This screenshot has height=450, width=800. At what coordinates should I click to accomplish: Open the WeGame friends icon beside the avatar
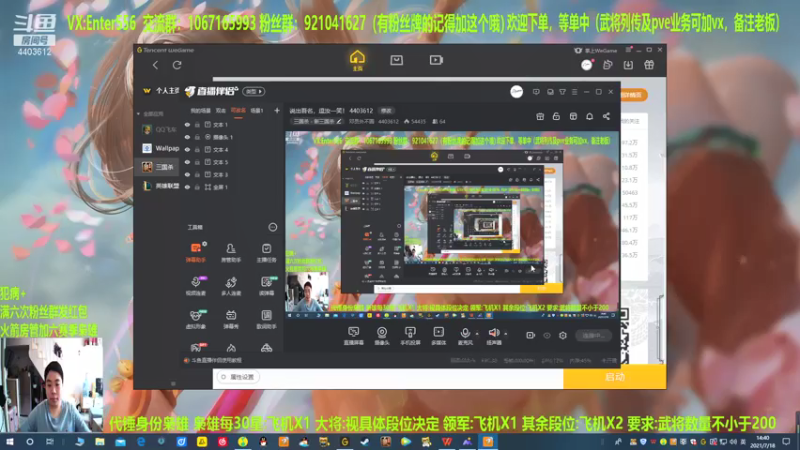607,65
